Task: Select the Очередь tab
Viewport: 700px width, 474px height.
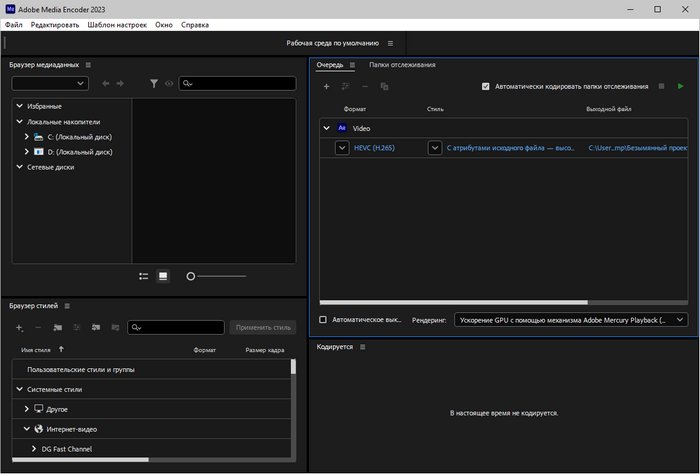Action: (330, 65)
